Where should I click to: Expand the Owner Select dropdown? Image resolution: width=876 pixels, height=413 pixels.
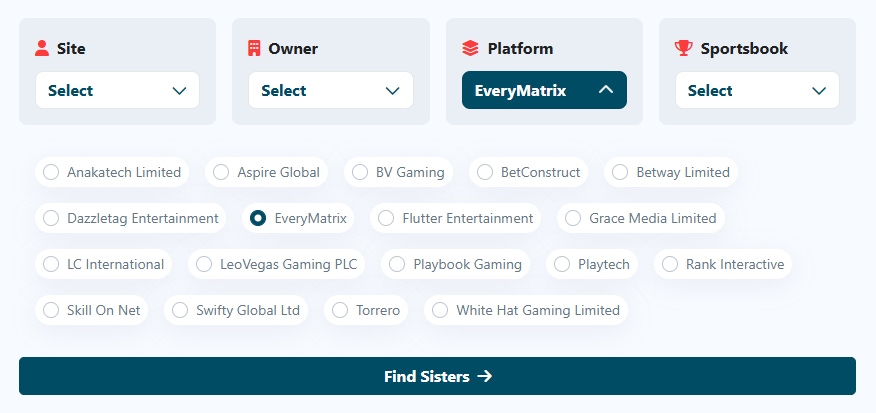330,90
